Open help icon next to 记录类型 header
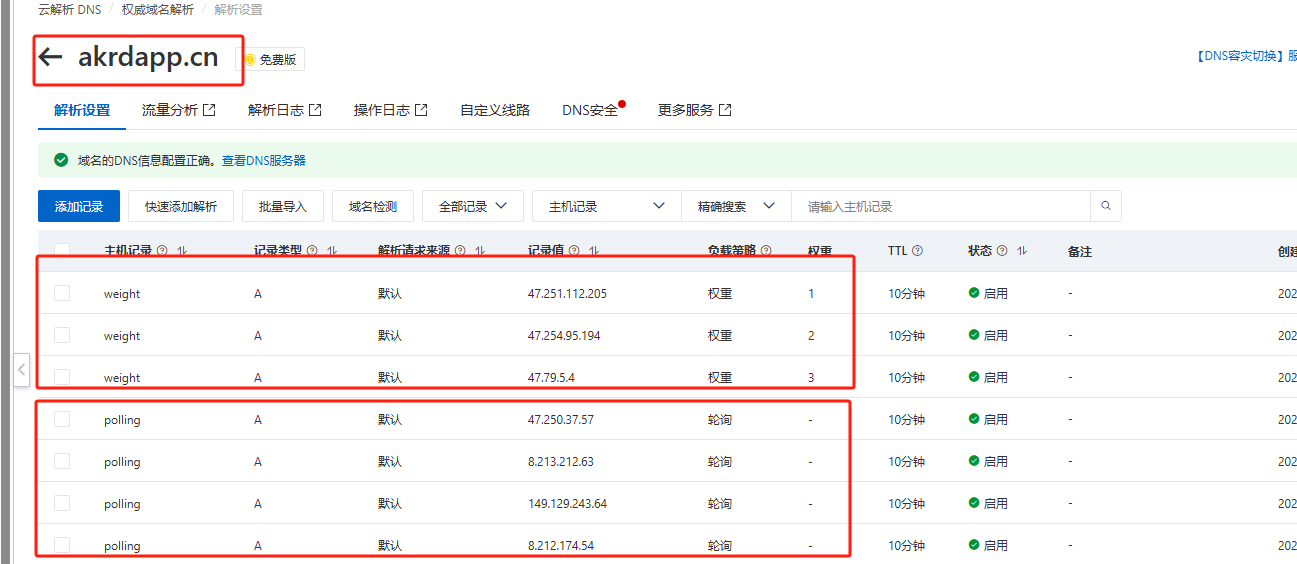 click(x=312, y=251)
